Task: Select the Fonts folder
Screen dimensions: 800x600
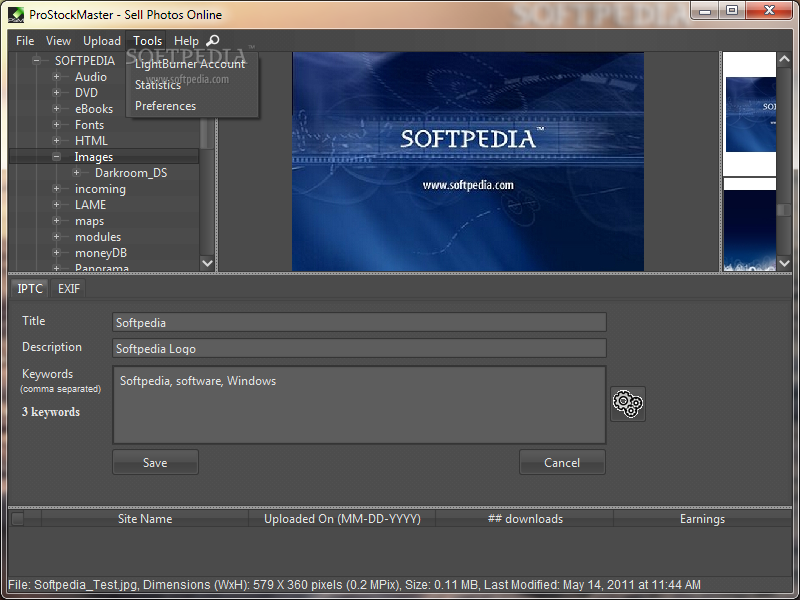Action: (89, 124)
